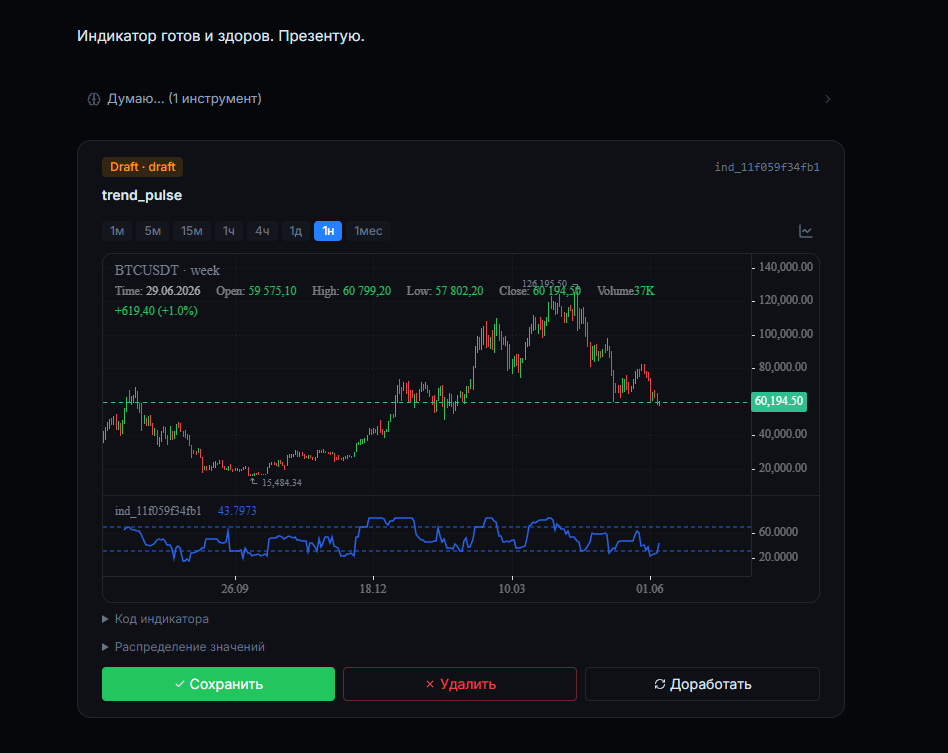Click the 60.0000 indicator axis label
This screenshot has width=948, height=753.
coord(778,532)
